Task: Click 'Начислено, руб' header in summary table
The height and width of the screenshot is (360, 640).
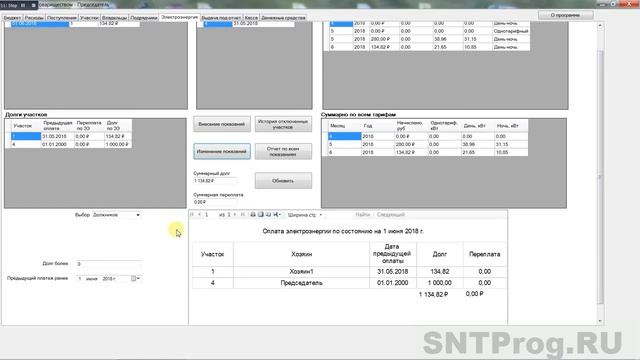Action: 411,126
